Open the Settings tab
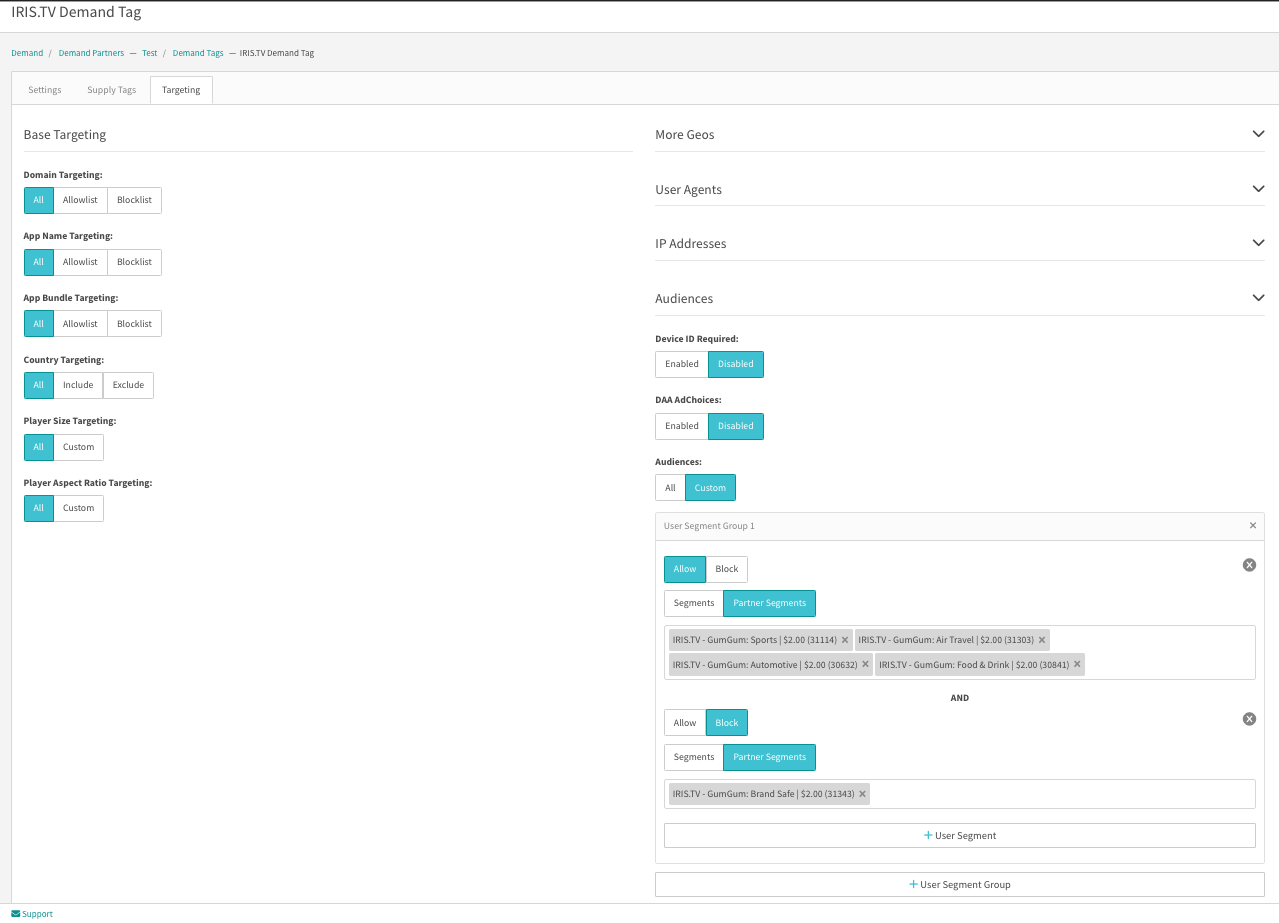This screenshot has height=923, width=1279. pyautogui.click(x=45, y=90)
